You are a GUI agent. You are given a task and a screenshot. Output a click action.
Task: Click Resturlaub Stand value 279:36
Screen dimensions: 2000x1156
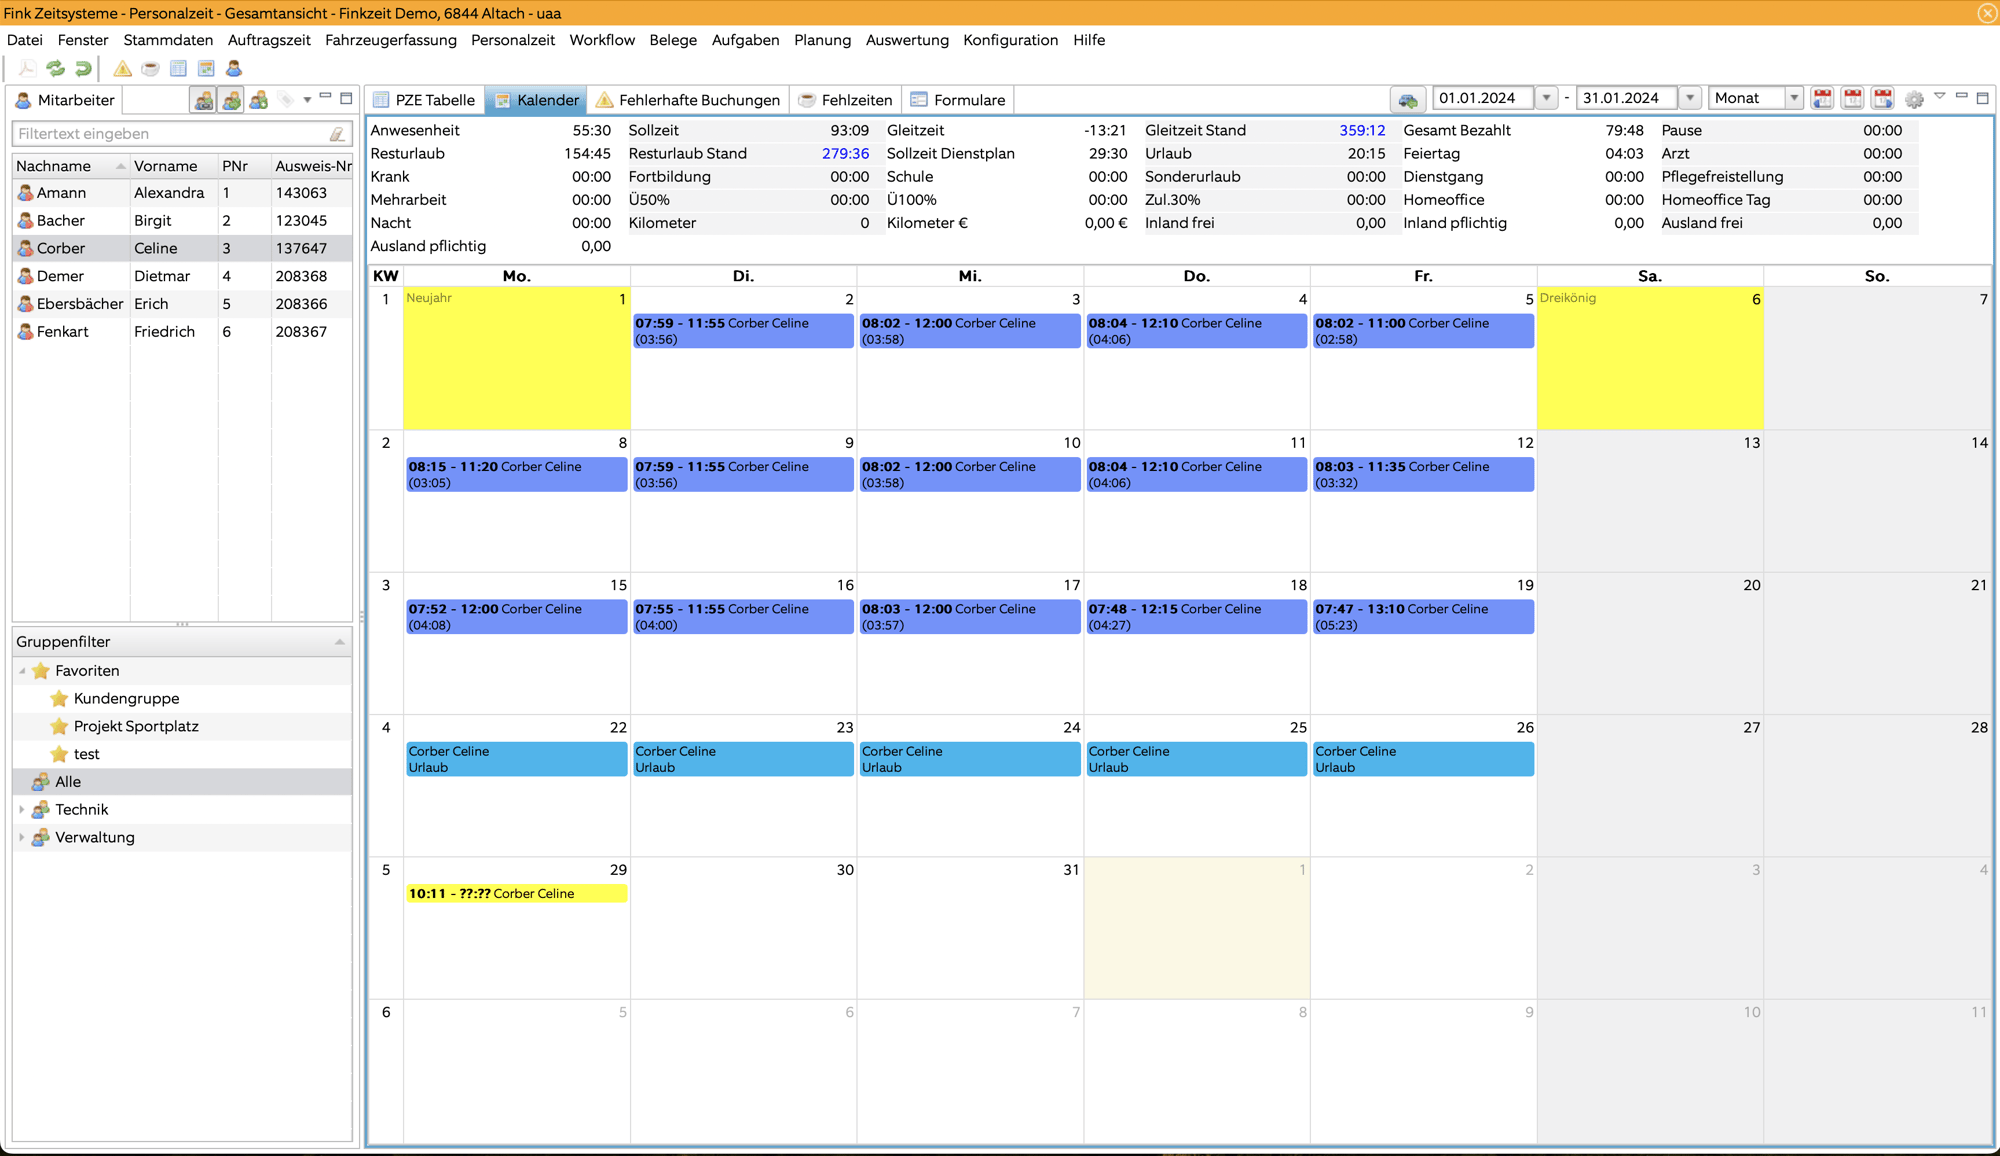[845, 153]
